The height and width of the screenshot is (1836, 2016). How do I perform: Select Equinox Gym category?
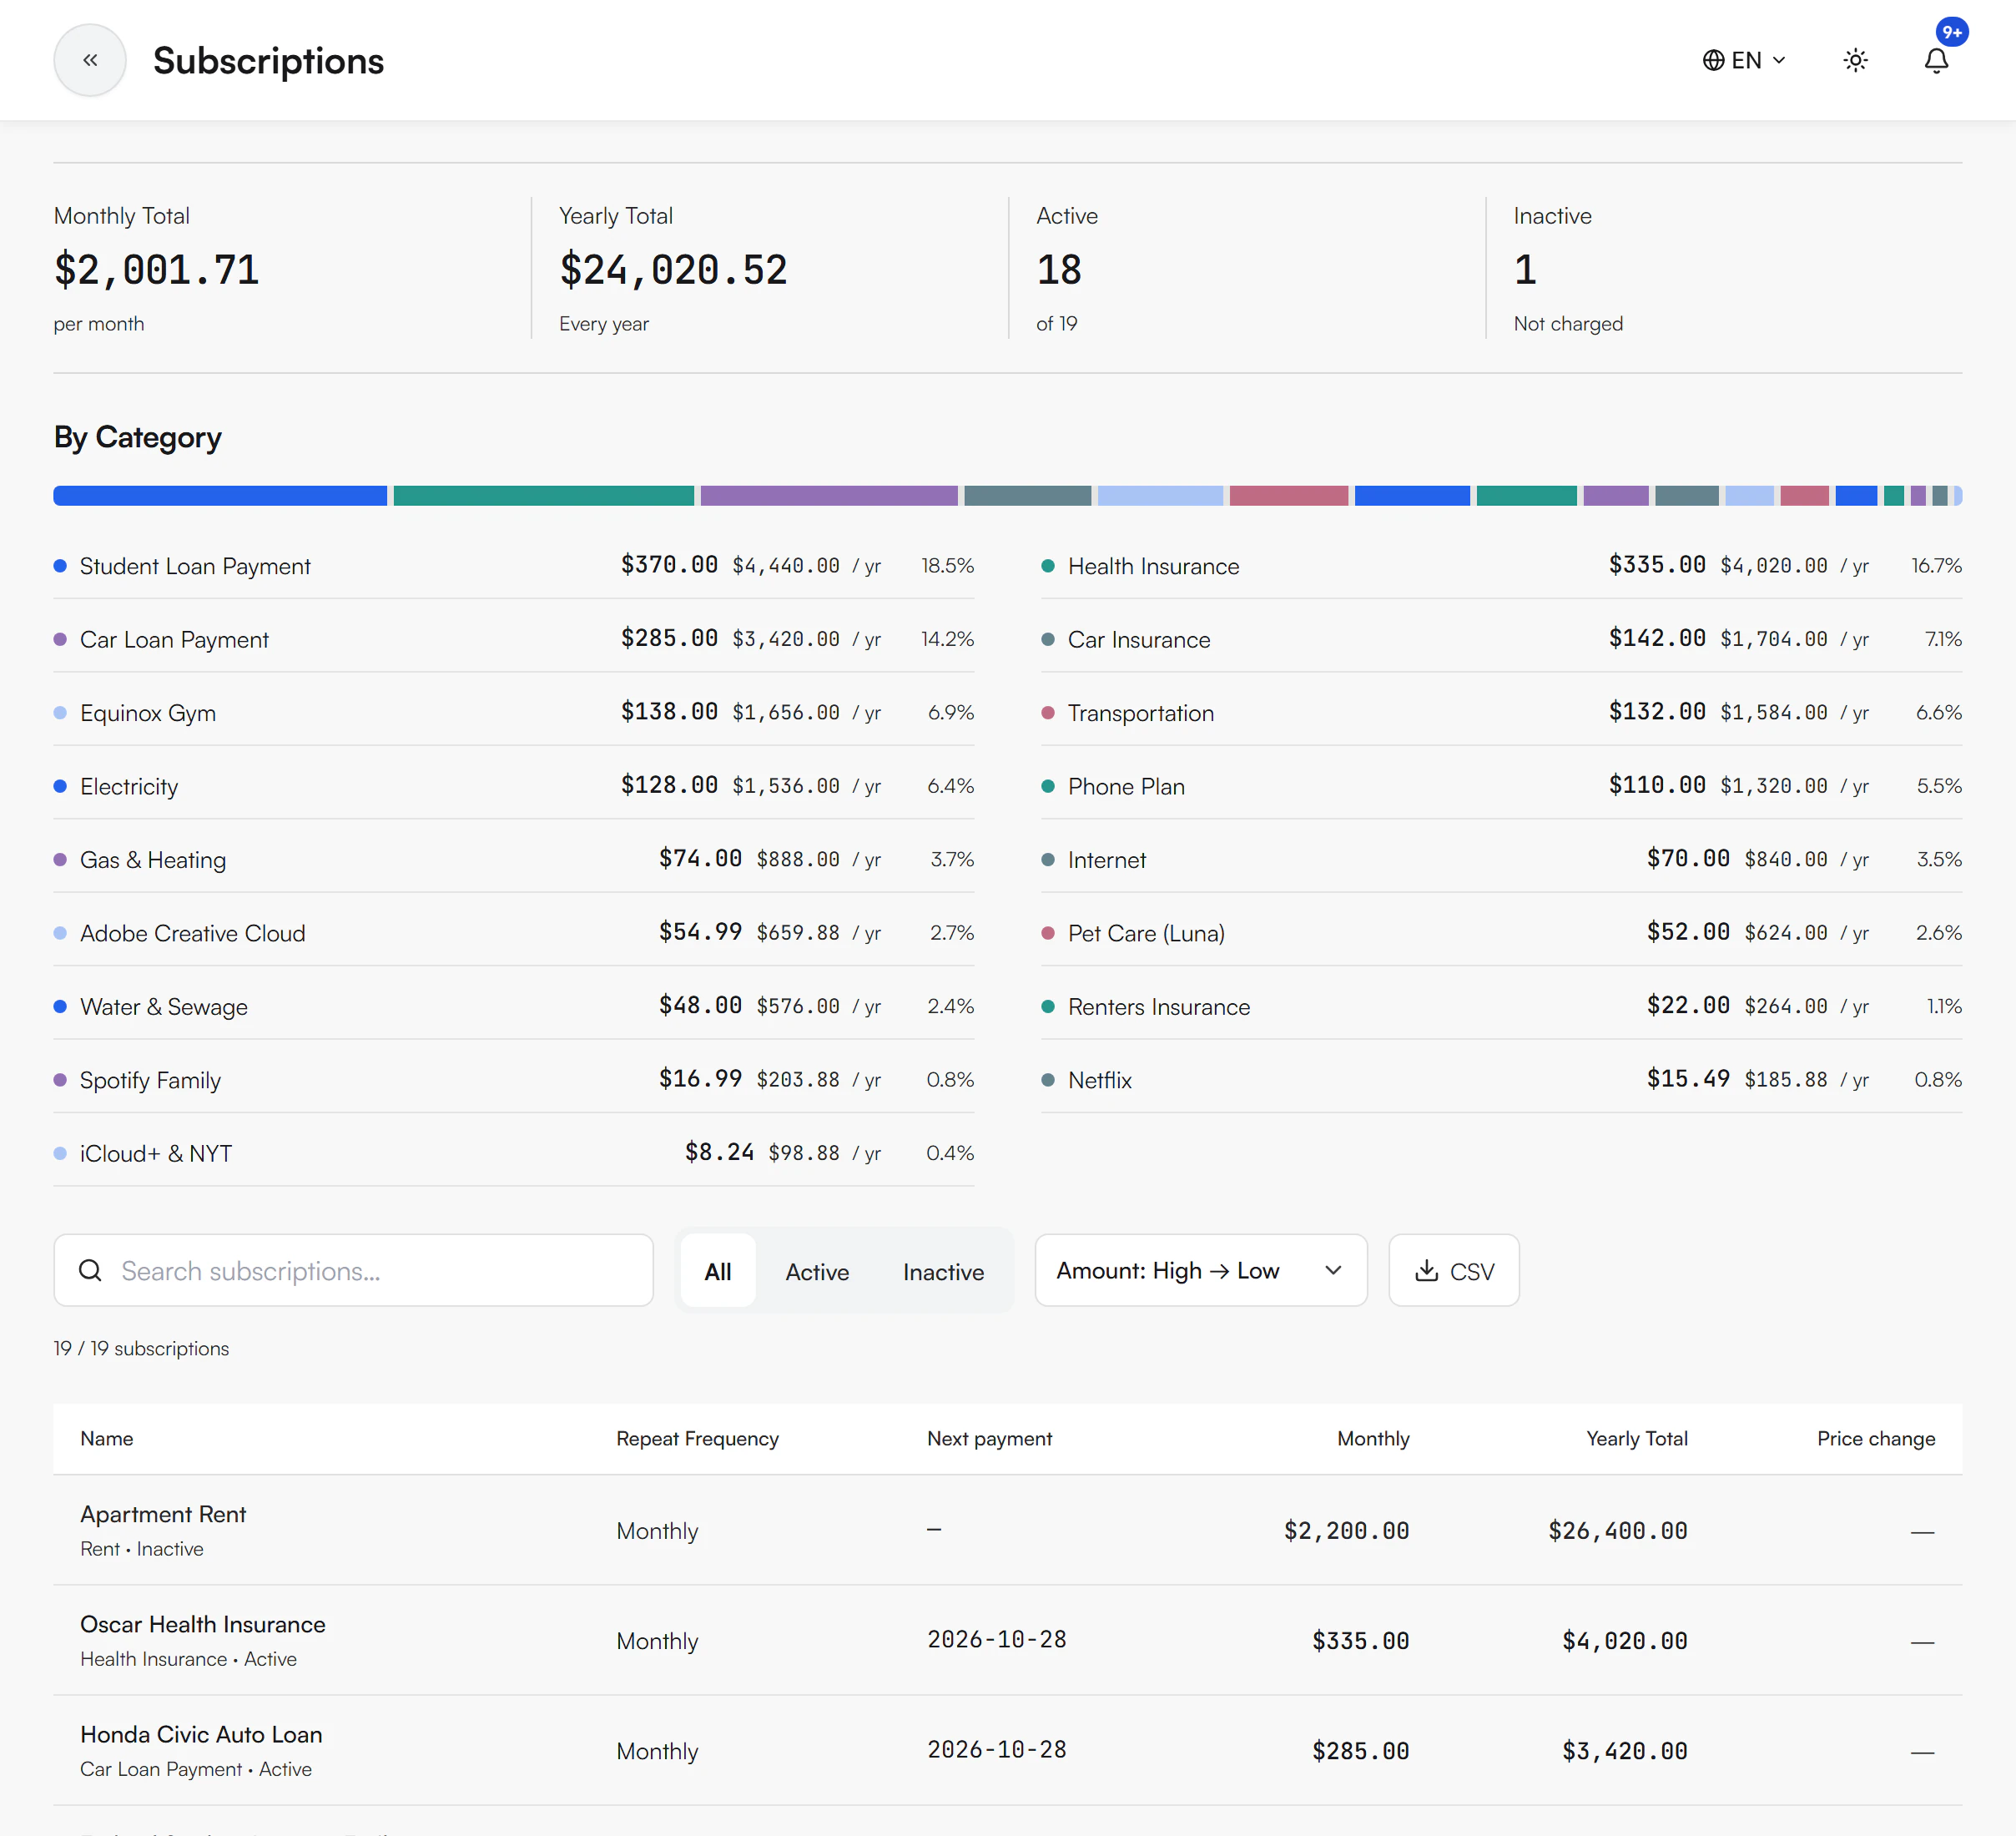coord(514,712)
